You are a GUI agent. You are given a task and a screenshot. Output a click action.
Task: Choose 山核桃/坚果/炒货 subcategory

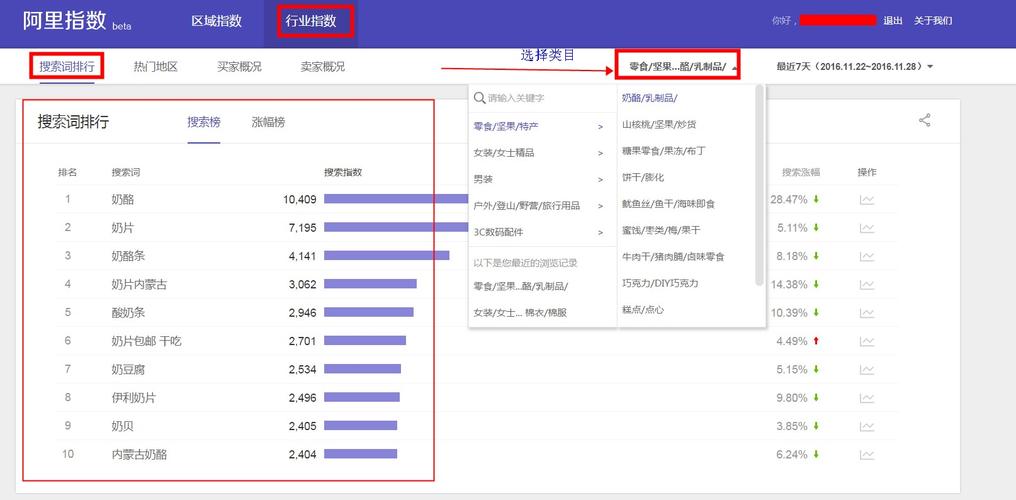pos(659,124)
